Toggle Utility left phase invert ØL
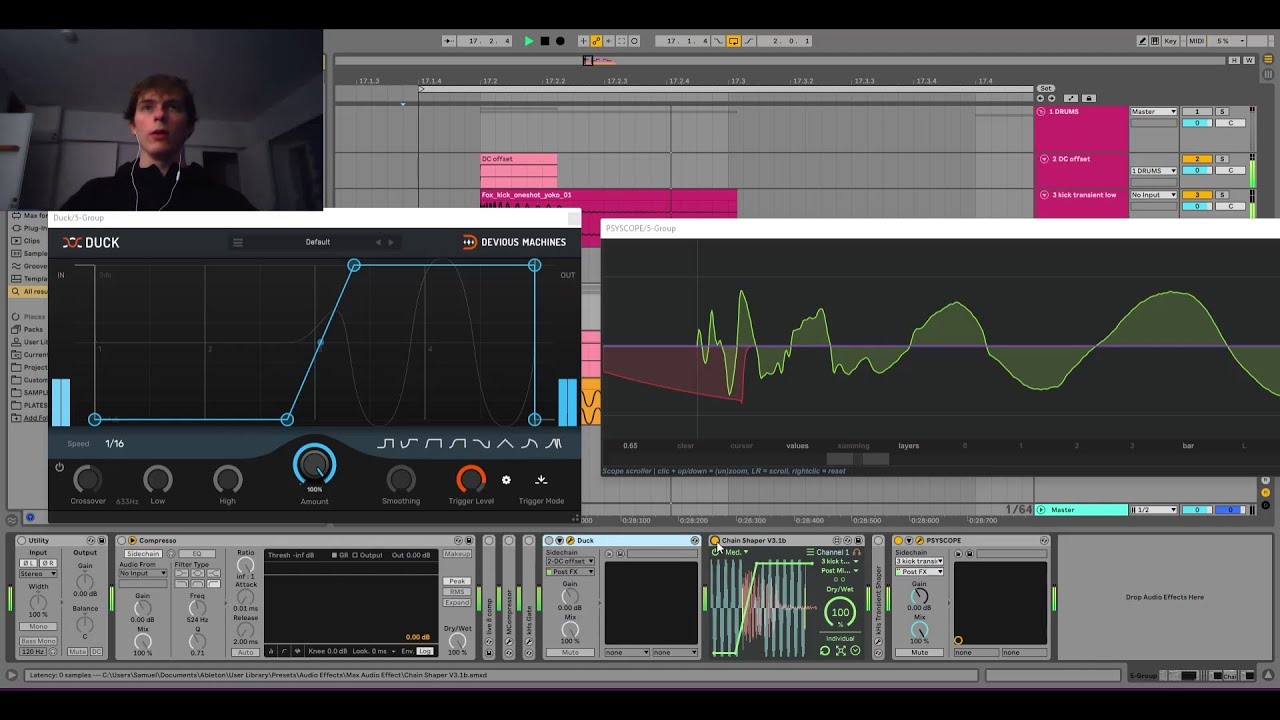The image size is (1280, 720). 29,564
